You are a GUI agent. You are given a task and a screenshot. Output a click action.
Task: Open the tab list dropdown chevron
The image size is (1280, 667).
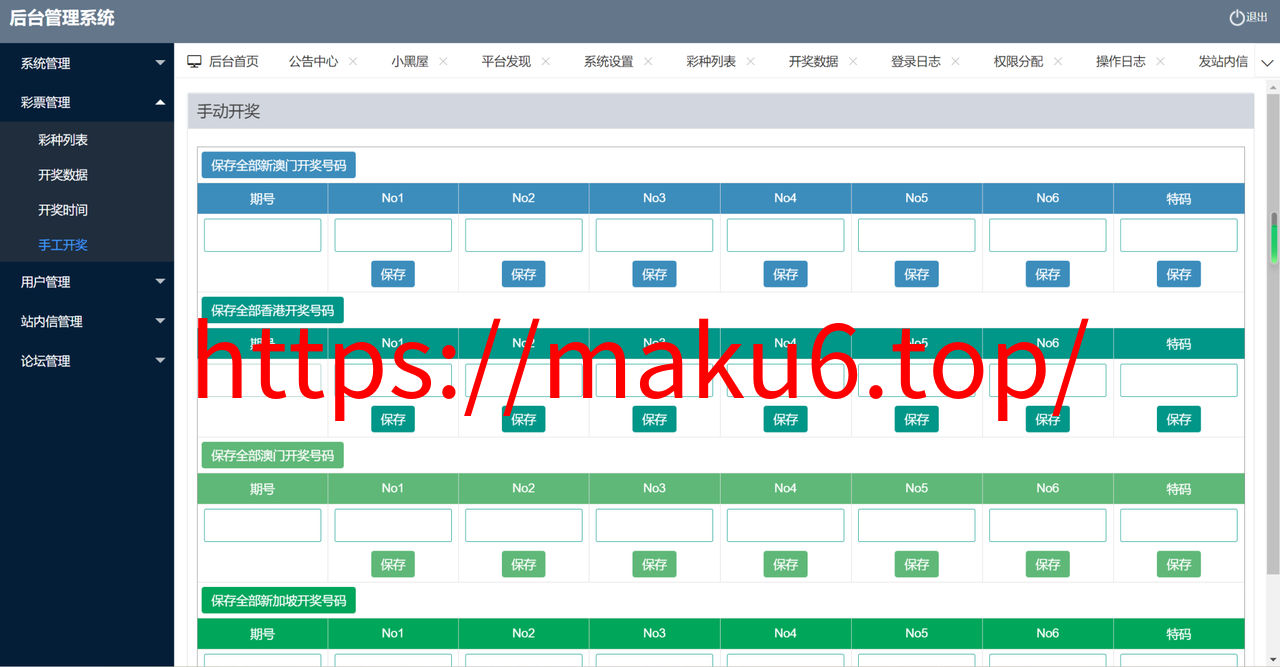tap(1267, 62)
